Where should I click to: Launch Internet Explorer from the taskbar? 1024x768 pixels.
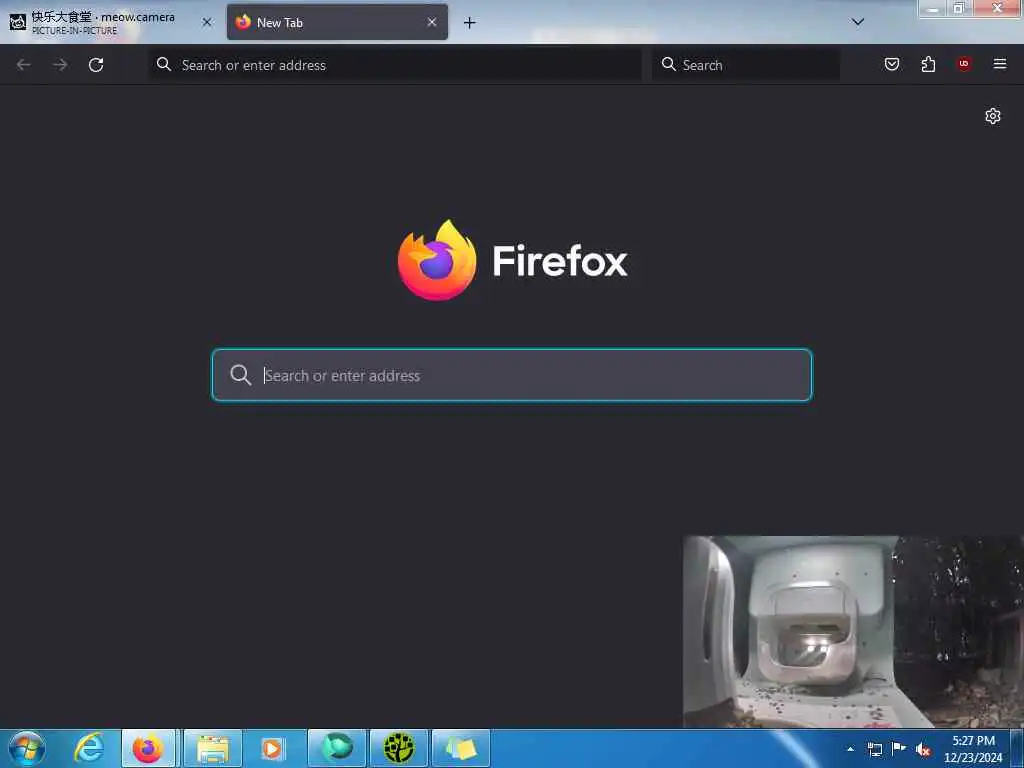point(89,748)
